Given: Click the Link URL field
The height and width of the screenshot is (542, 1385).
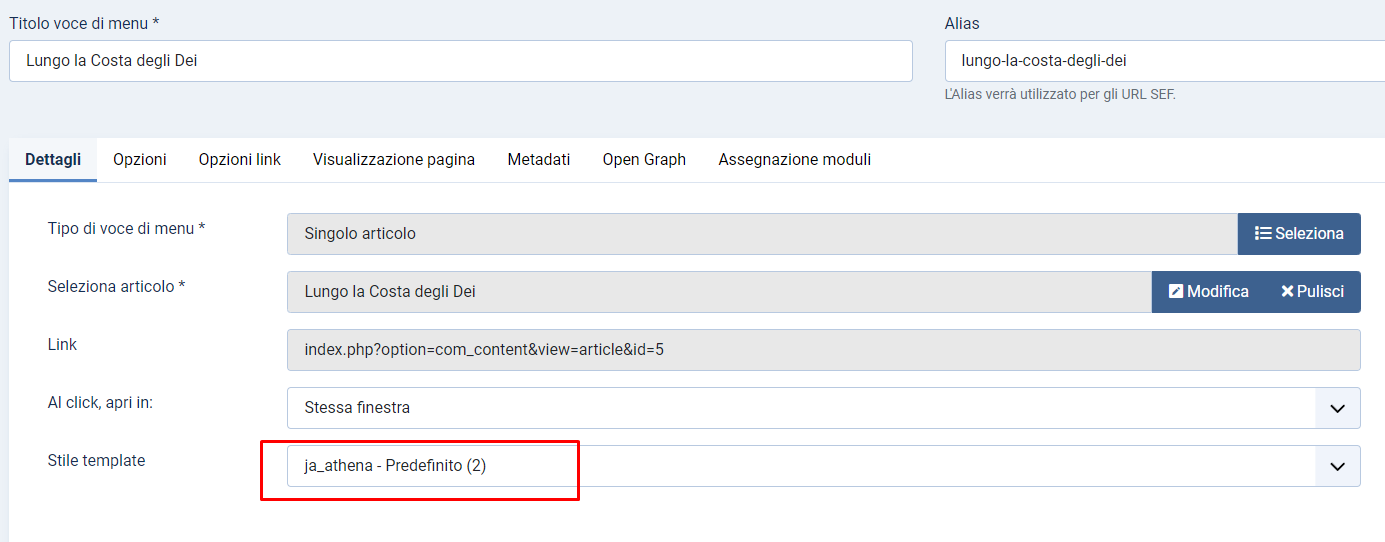Looking at the screenshot, I should 823,350.
